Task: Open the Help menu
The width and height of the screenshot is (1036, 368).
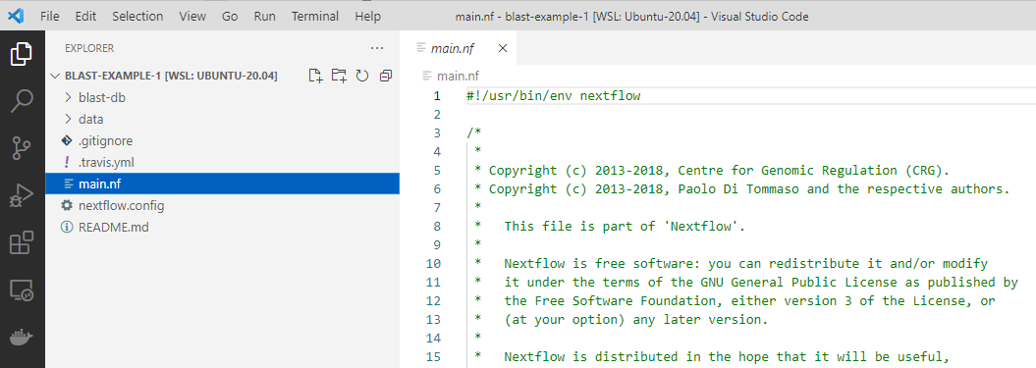Action: point(367,17)
